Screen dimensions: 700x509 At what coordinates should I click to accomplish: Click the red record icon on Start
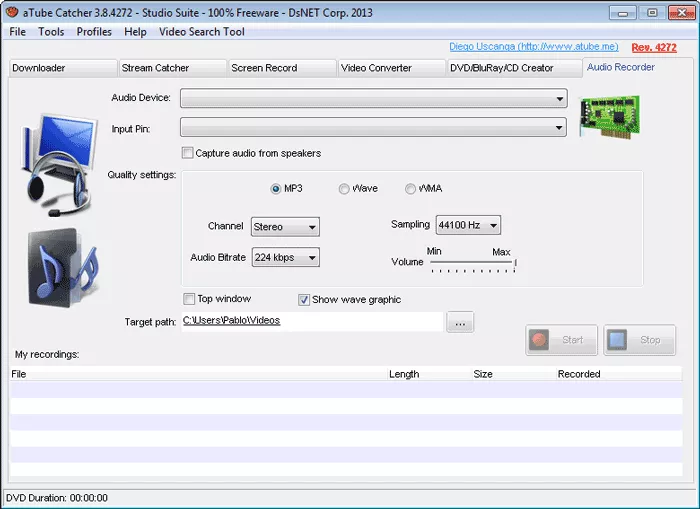pyautogui.click(x=539, y=340)
